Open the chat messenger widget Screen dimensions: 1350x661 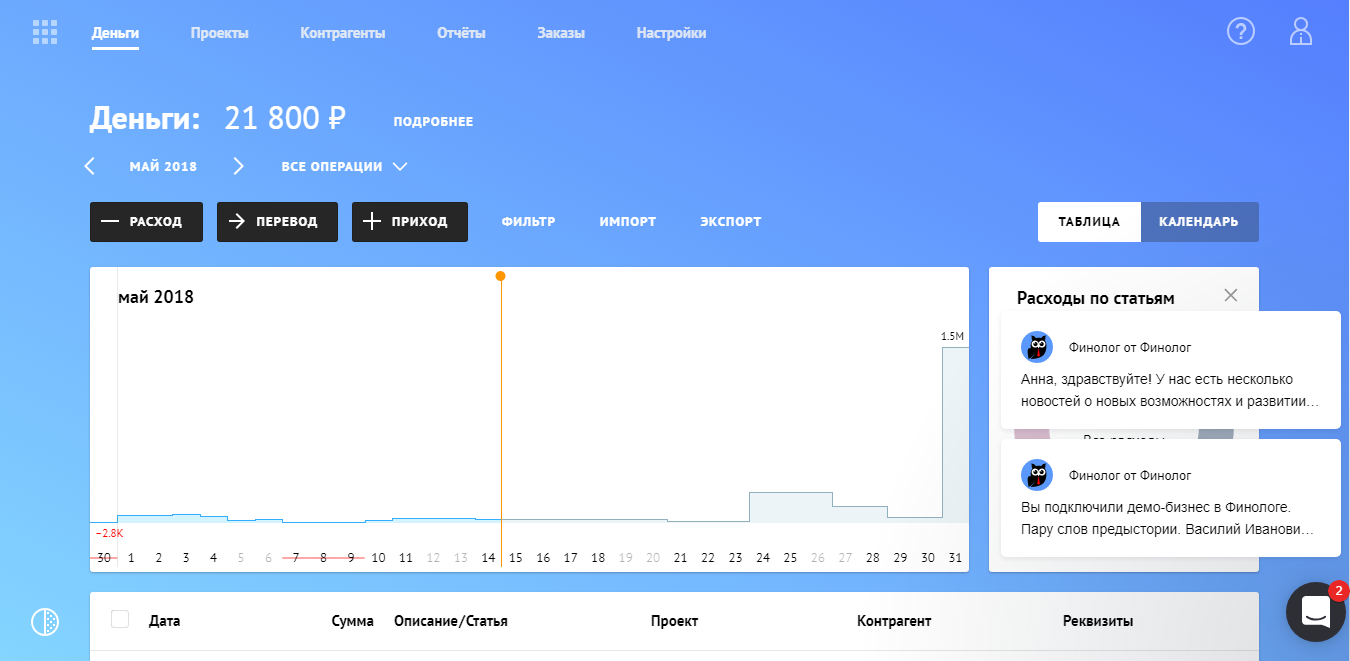pos(1316,612)
